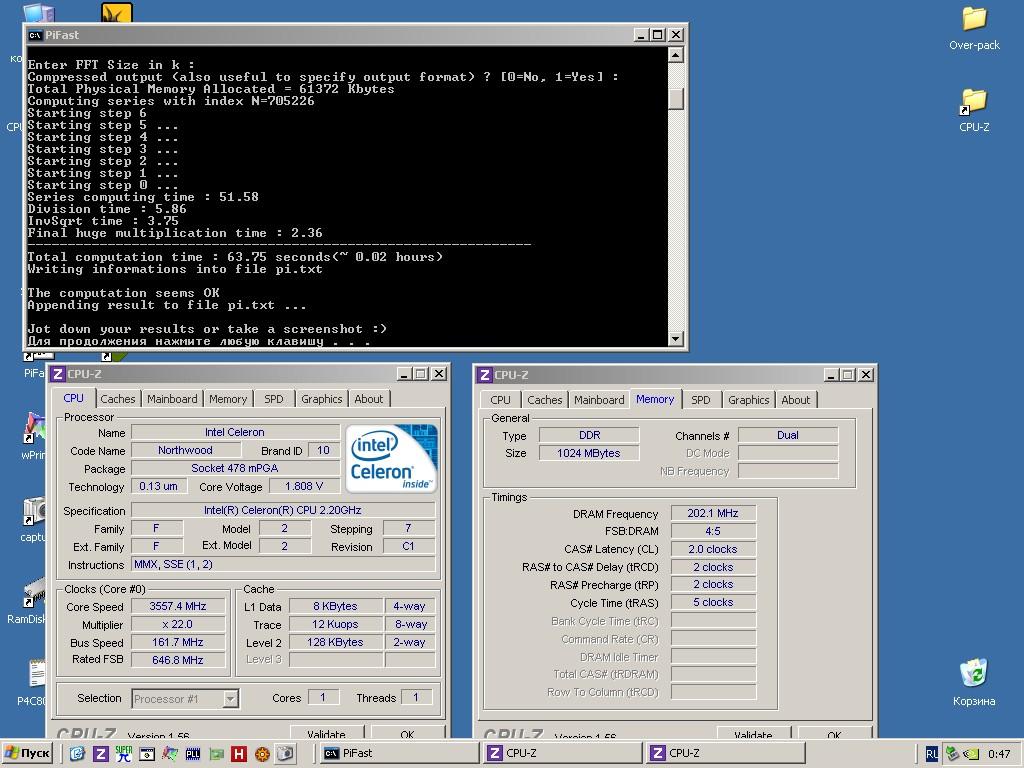Click the RU language indicator
This screenshot has width=1024, height=768.
[x=932, y=754]
